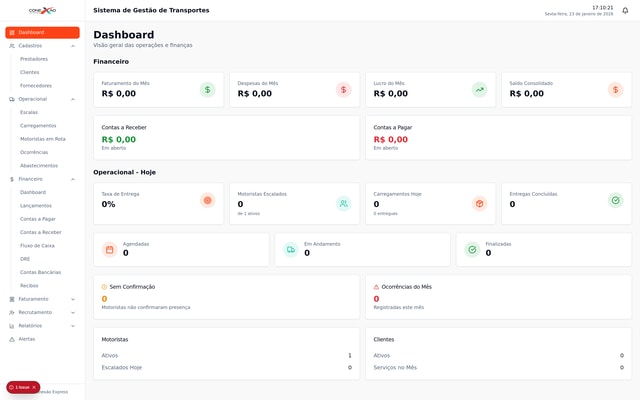Expand the Relatórios sidebar section
640x400 pixels.
pos(73,326)
